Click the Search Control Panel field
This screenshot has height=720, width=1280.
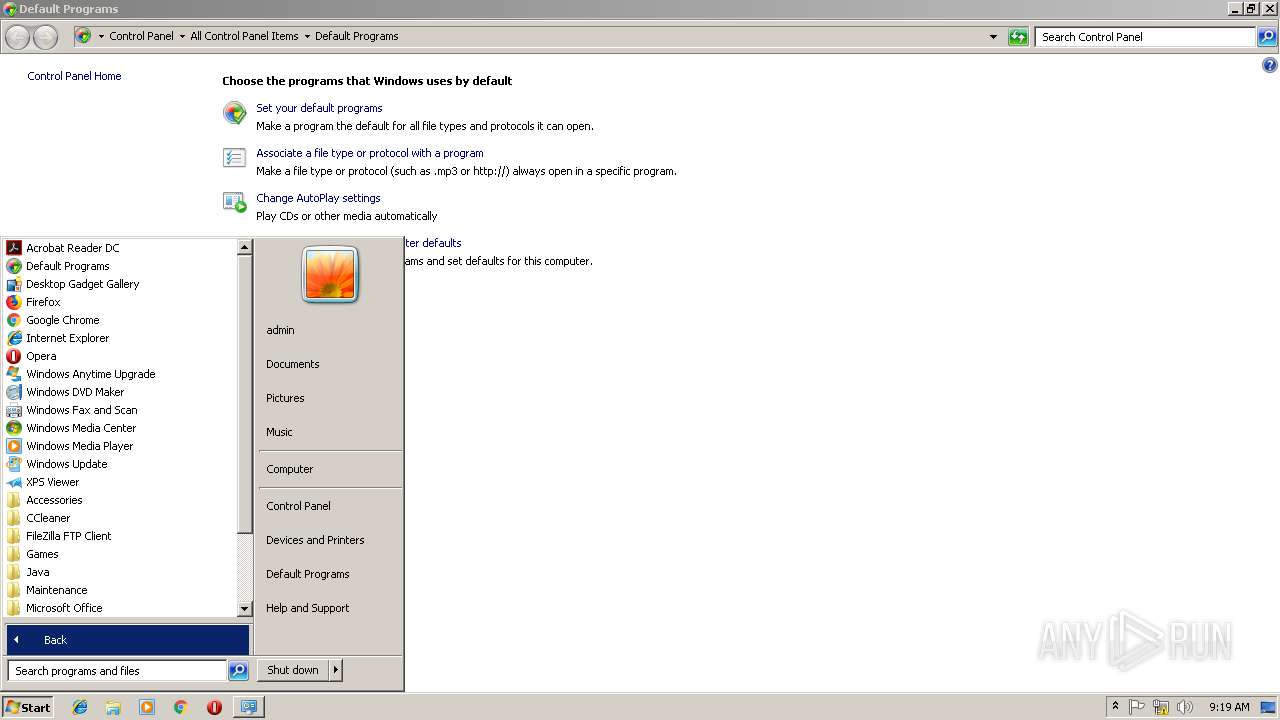1146,37
